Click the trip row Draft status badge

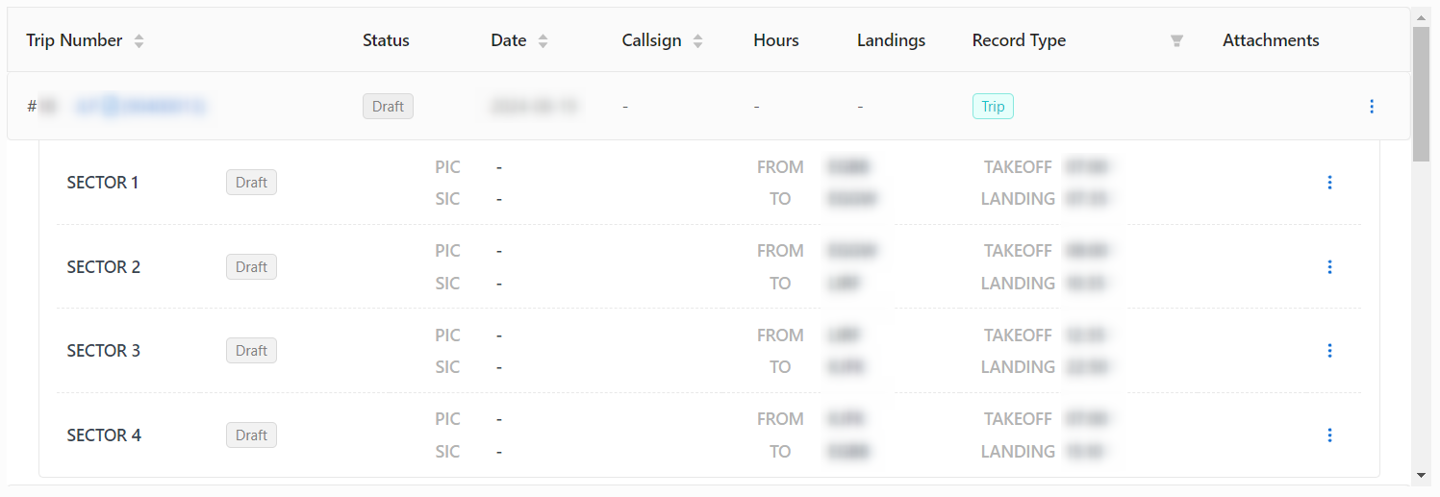click(x=387, y=106)
